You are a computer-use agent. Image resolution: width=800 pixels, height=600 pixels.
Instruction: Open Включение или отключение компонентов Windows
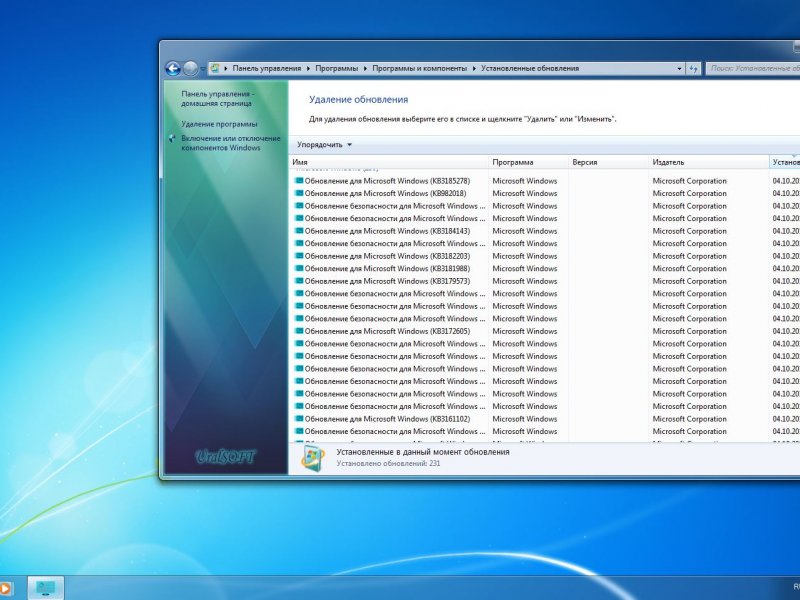click(x=231, y=143)
